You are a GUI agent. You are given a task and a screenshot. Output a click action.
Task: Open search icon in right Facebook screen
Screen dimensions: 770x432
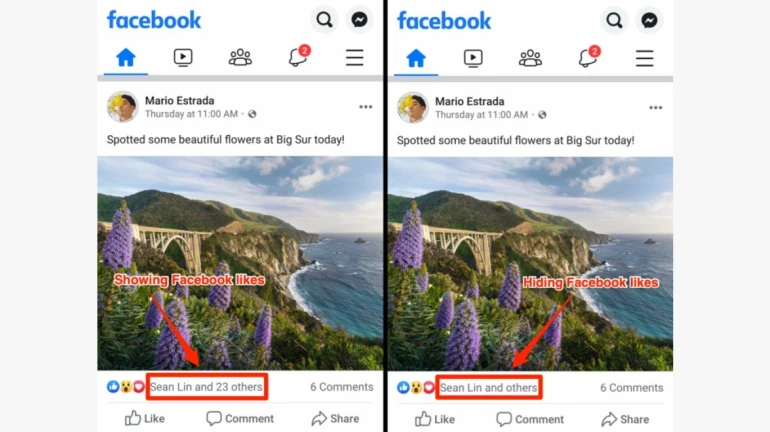(x=614, y=21)
